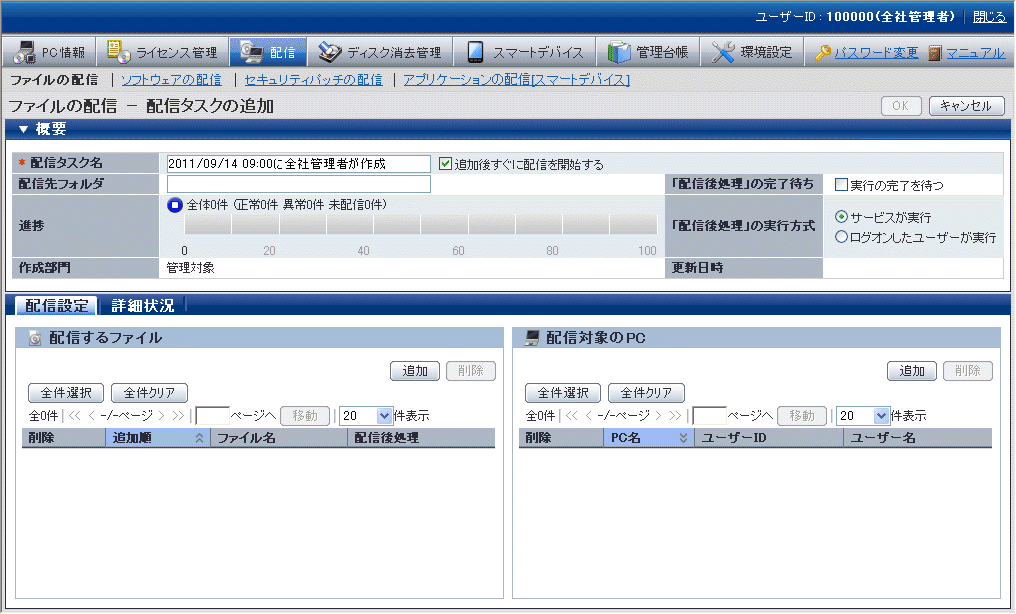The width and height of the screenshot is (1016, 614).
Task: Sort PC list by PC名 column
Action: tap(649, 438)
